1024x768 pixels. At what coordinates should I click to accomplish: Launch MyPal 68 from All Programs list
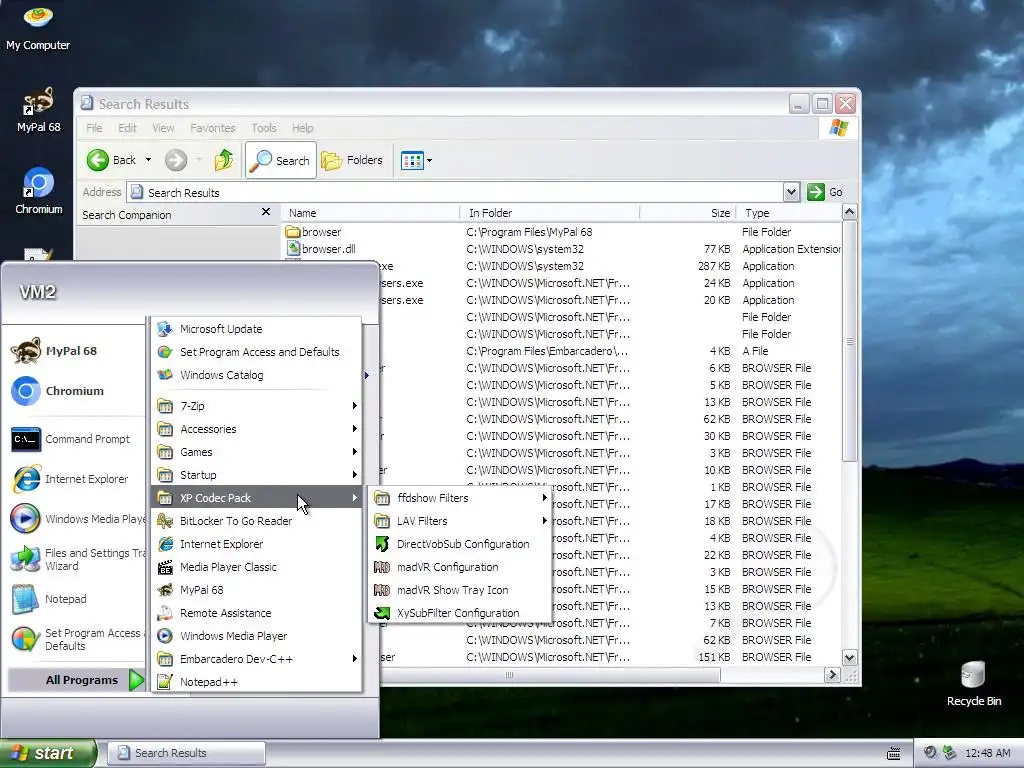[x=257, y=590]
